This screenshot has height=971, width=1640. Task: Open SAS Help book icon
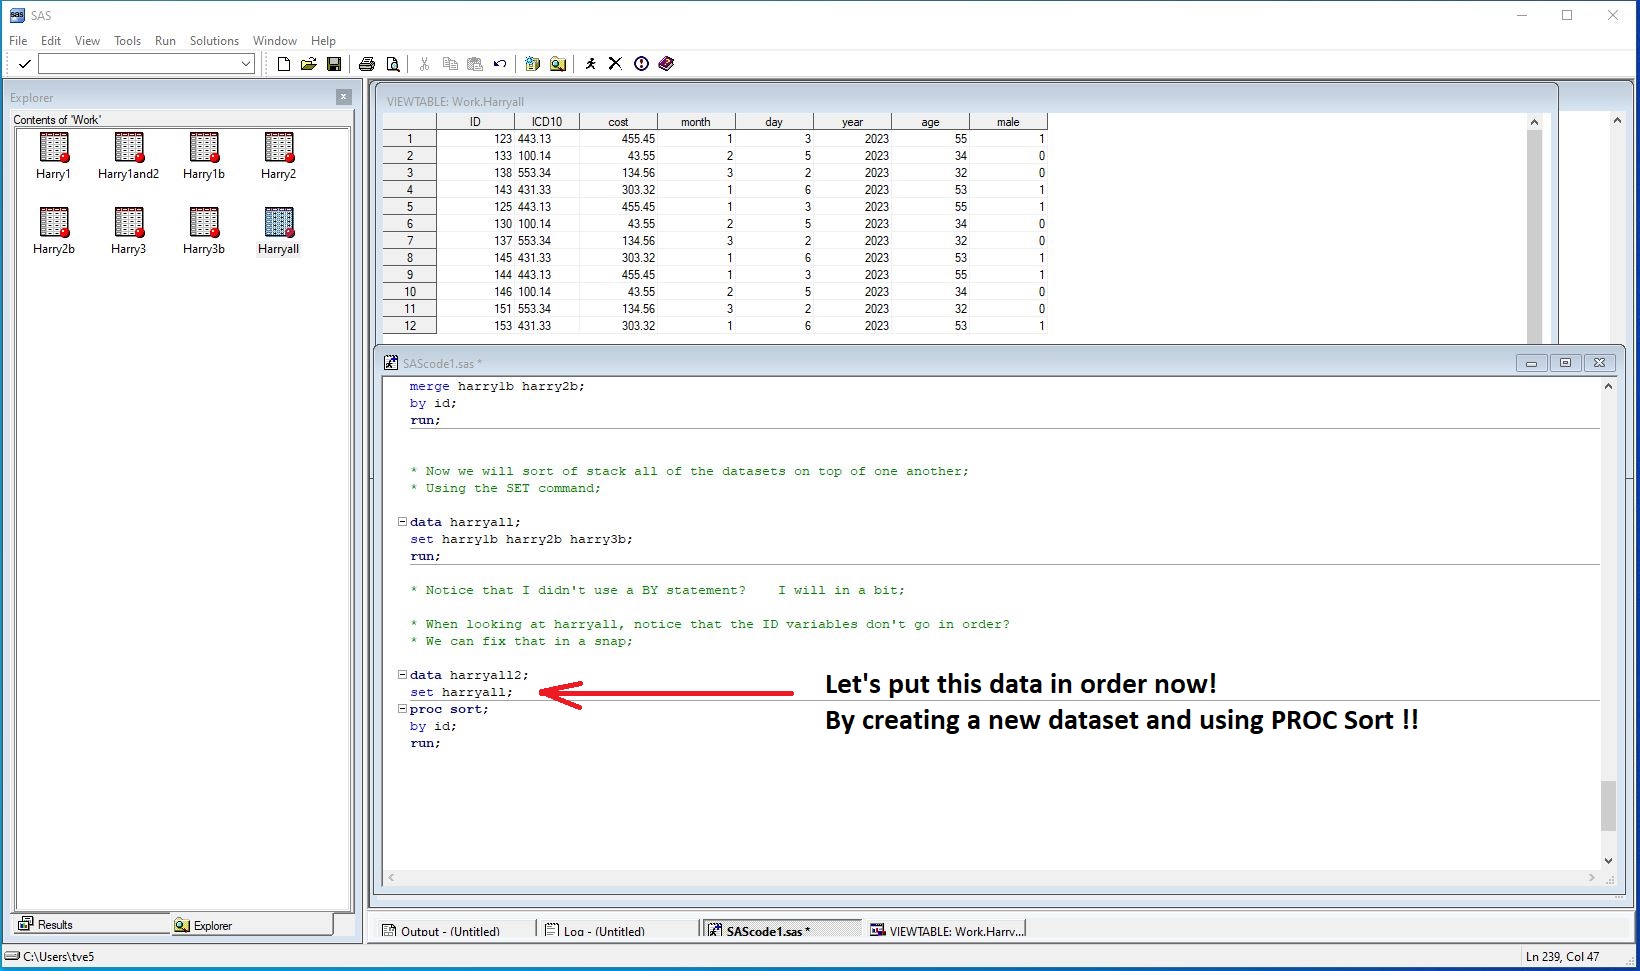tap(666, 64)
